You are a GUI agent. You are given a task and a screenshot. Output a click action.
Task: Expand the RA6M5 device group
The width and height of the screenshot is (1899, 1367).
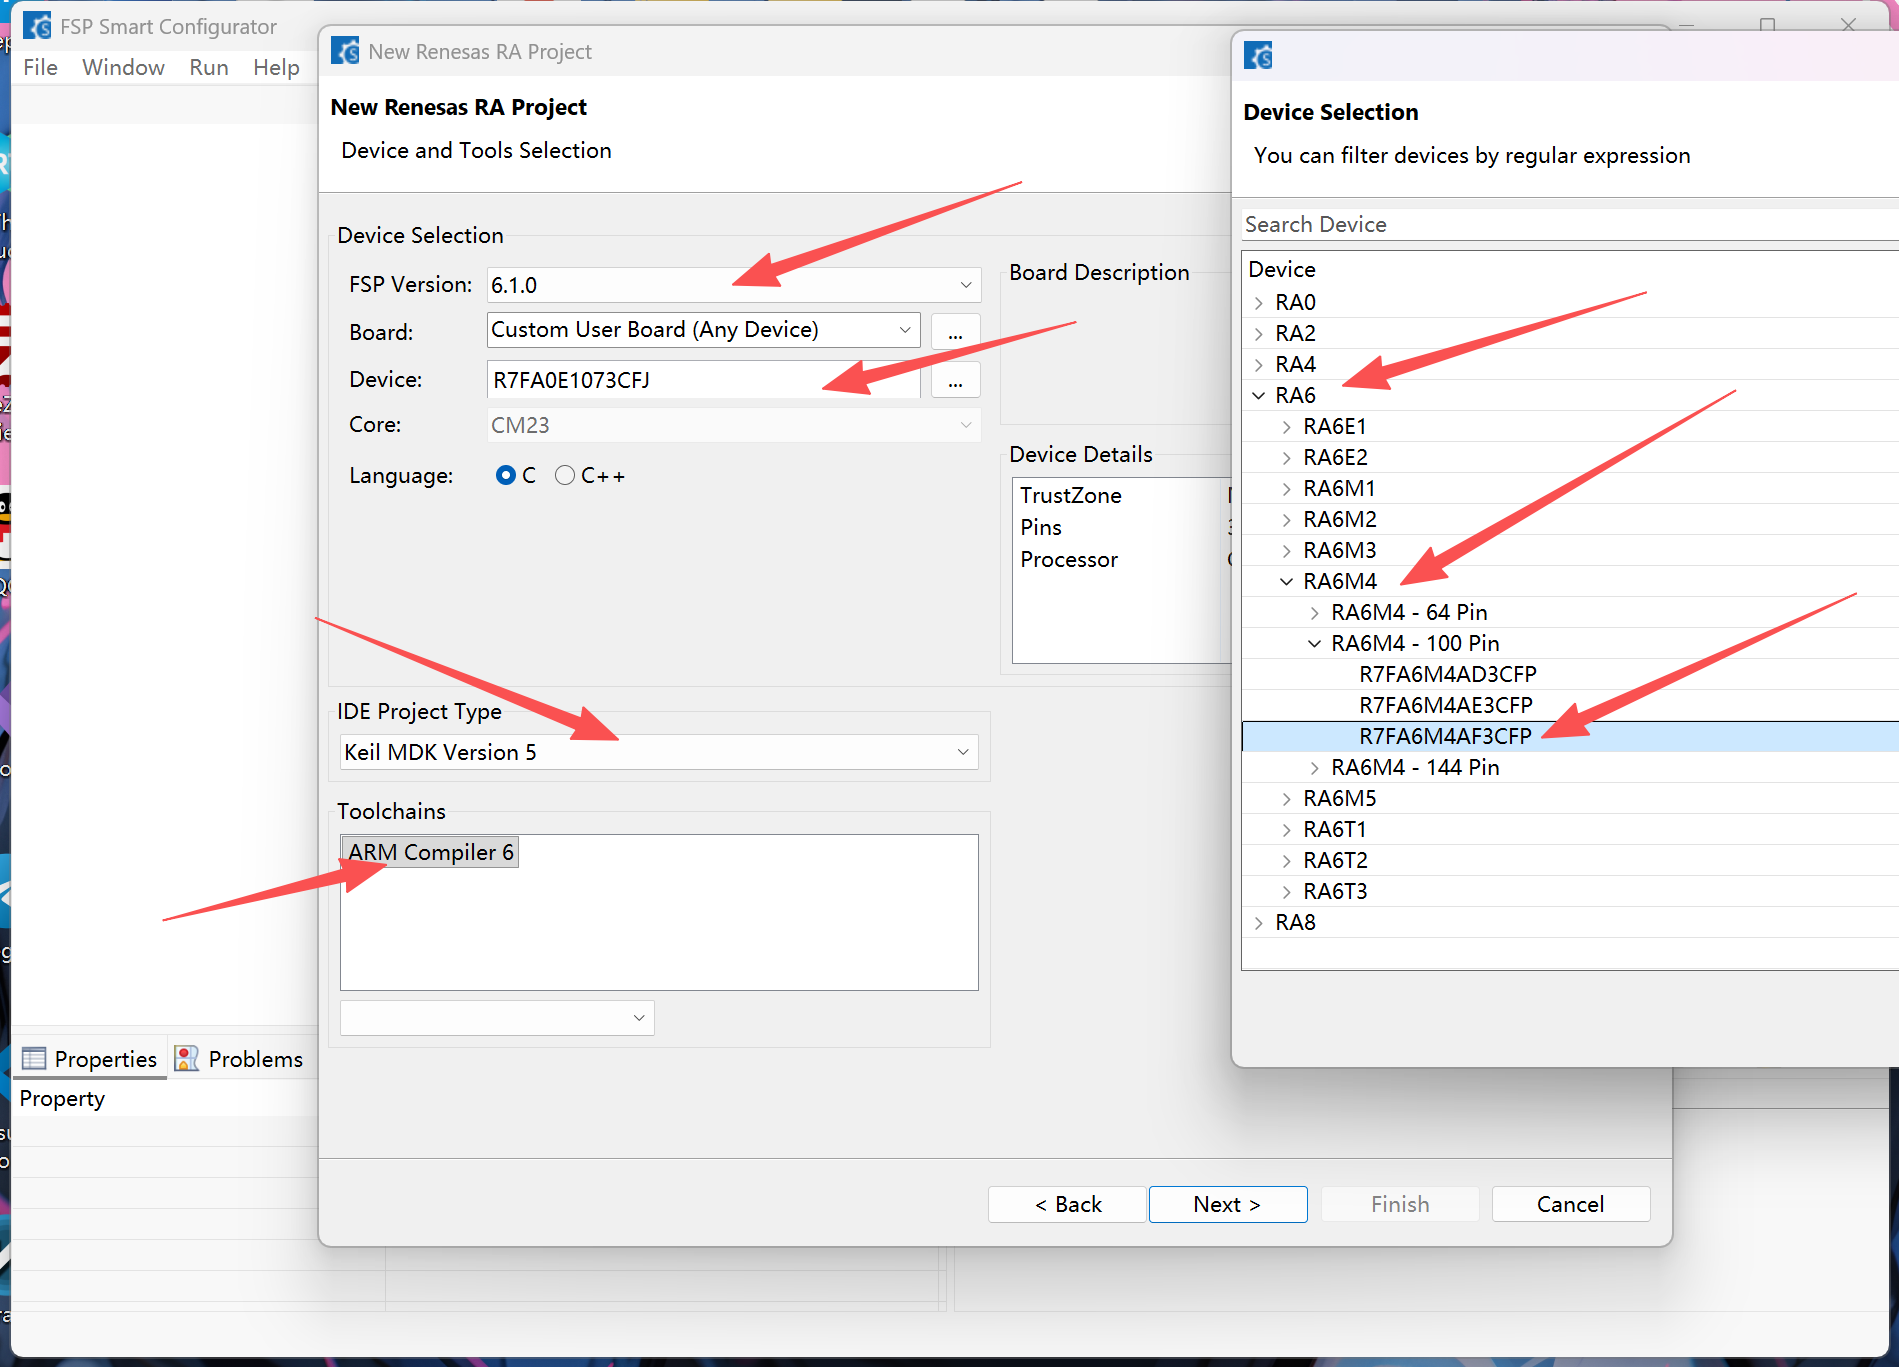(x=1287, y=799)
